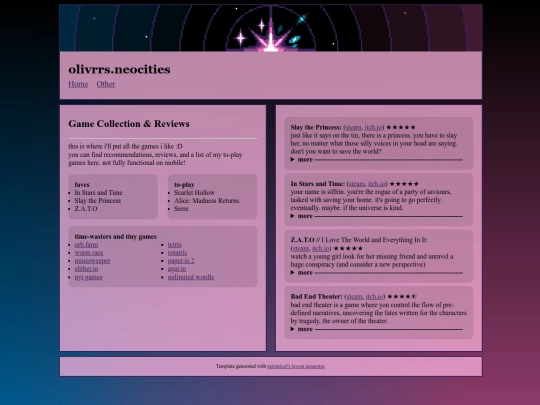Image resolution: width=540 pixels, height=405 pixels.
Task: Open the tetris game link
Action: (174, 245)
